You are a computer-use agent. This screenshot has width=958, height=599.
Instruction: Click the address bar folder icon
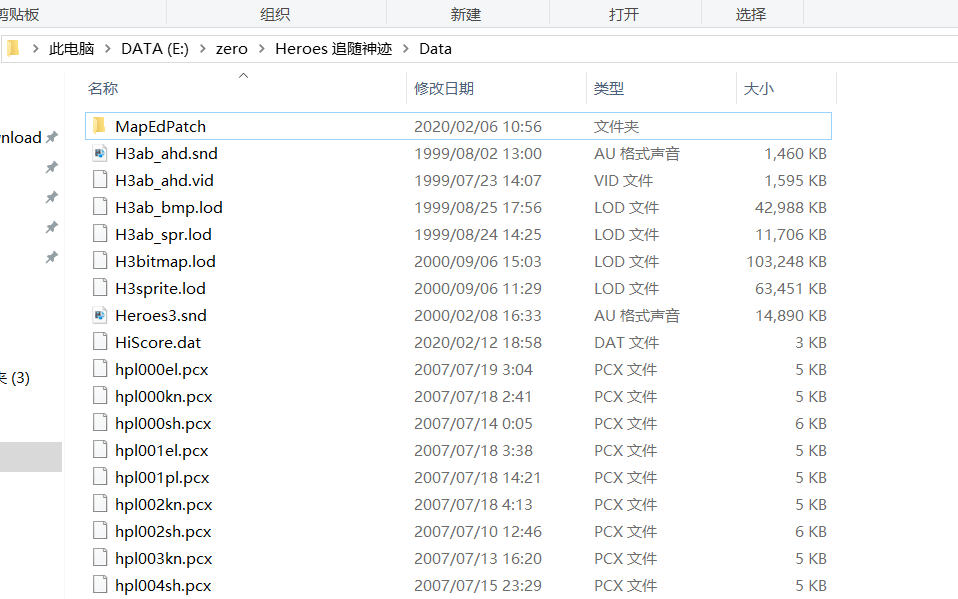(x=13, y=48)
